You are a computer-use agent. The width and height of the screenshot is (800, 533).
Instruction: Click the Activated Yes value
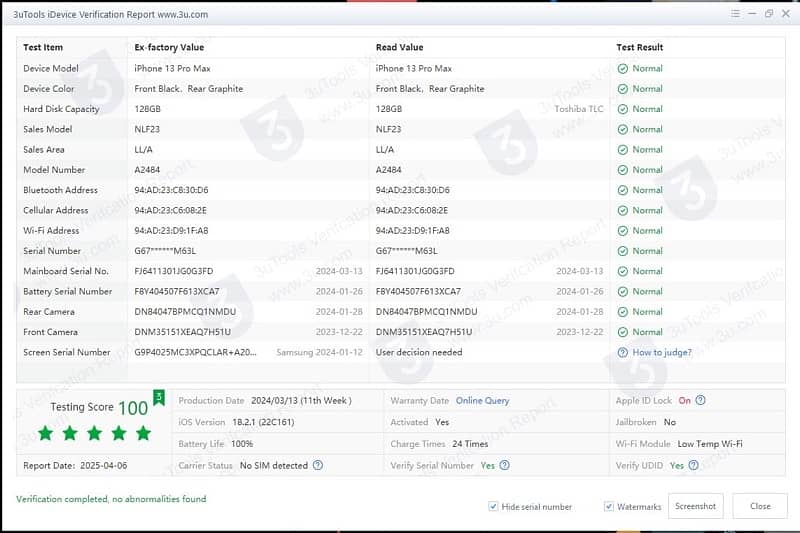(x=442, y=422)
